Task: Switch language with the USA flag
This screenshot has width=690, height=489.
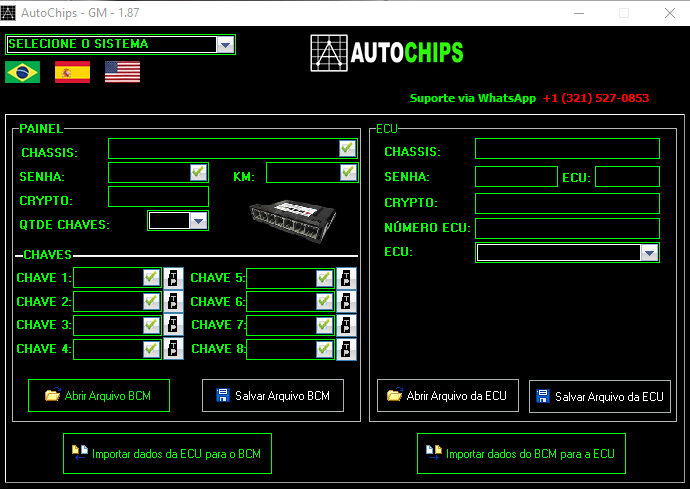Action: (122, 72)
